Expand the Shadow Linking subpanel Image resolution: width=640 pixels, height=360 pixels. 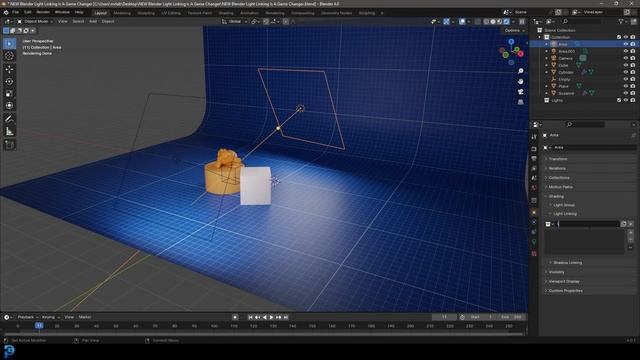[x=567, y=262]
